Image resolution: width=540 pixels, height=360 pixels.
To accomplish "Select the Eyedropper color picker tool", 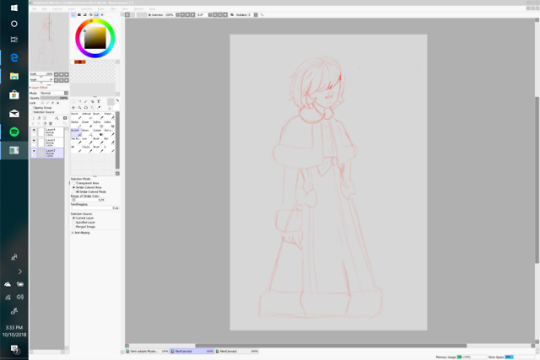I will (98, 108).
